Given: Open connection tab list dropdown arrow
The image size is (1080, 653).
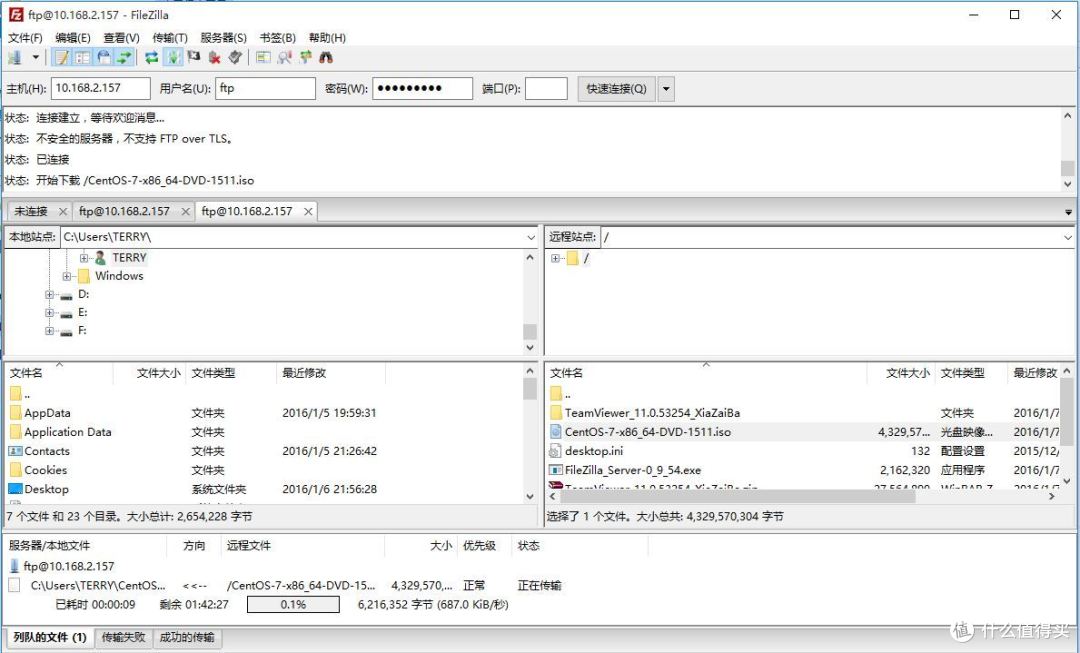Looking at the screenshot, I should (1068, 212).
